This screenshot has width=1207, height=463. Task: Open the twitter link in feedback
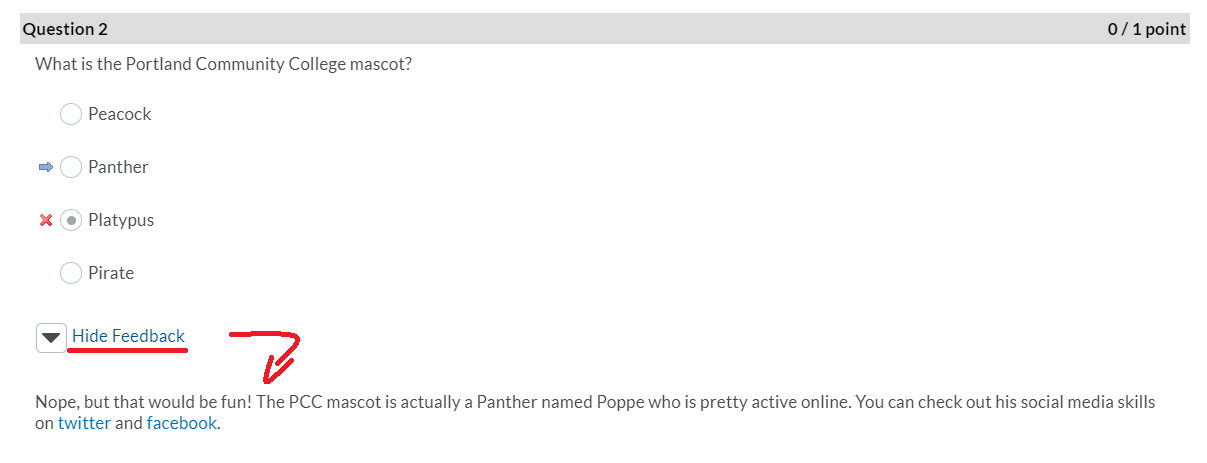84,423
